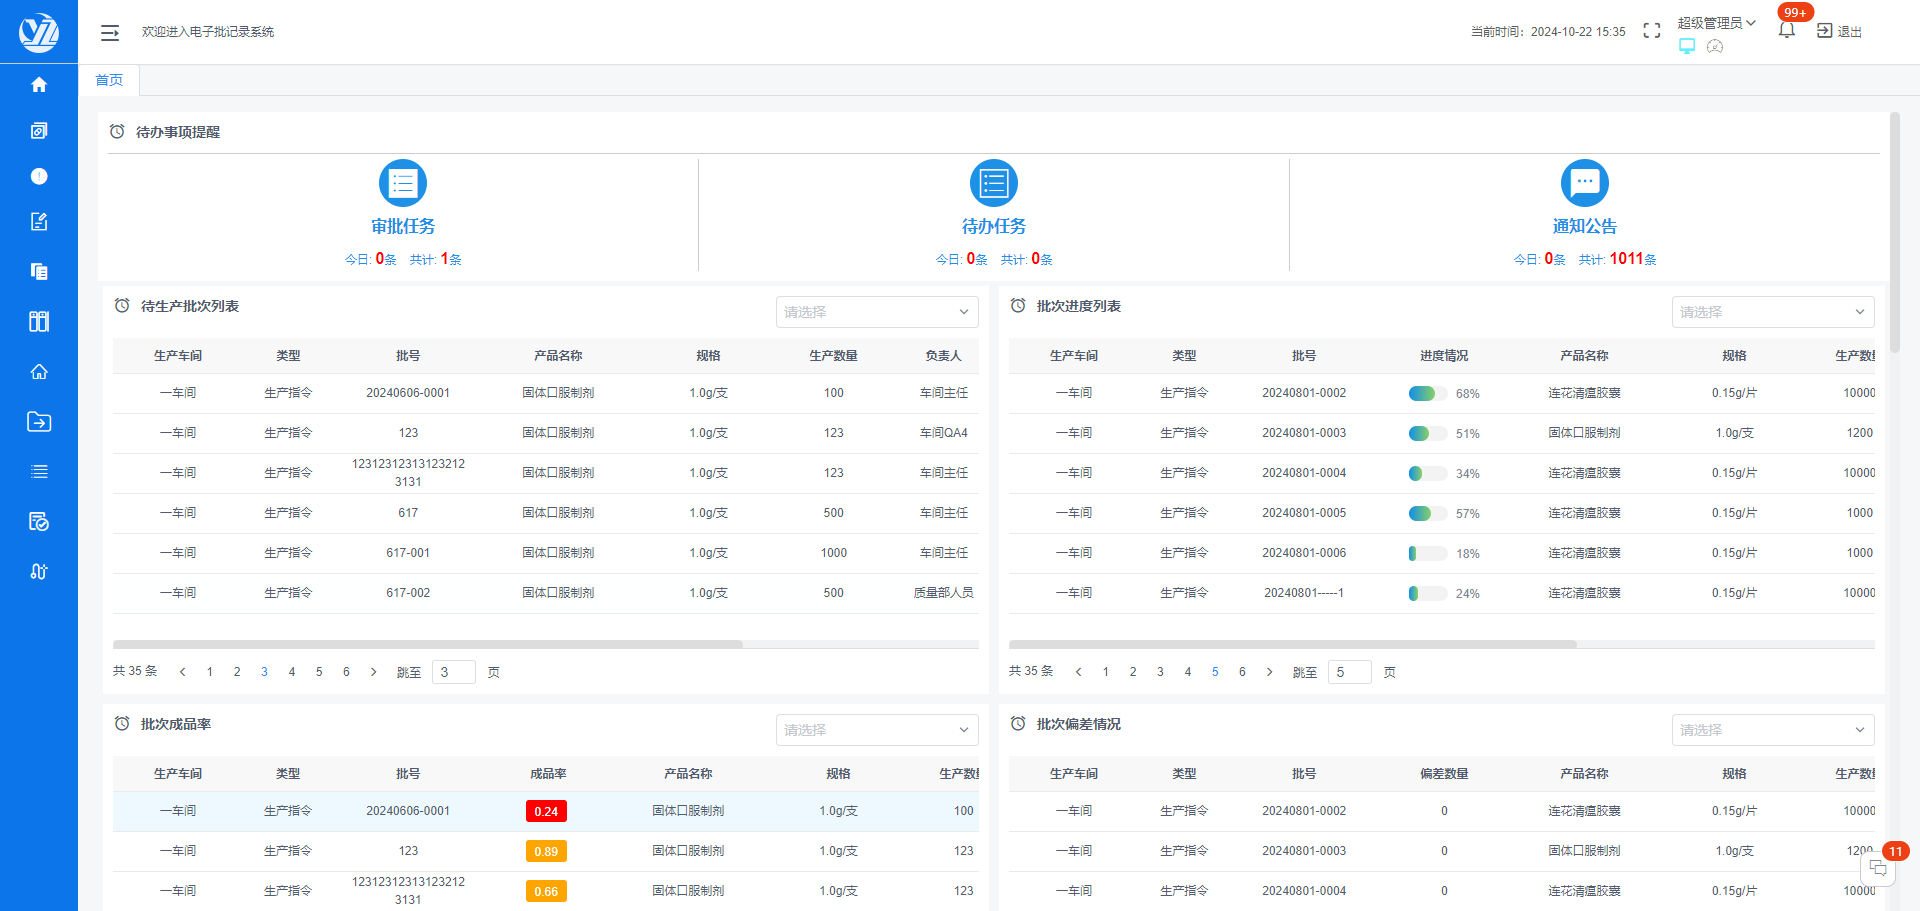Go to next page in 待生产批次列表 pagination
The image size is (1920, 911).
point(374,672)
